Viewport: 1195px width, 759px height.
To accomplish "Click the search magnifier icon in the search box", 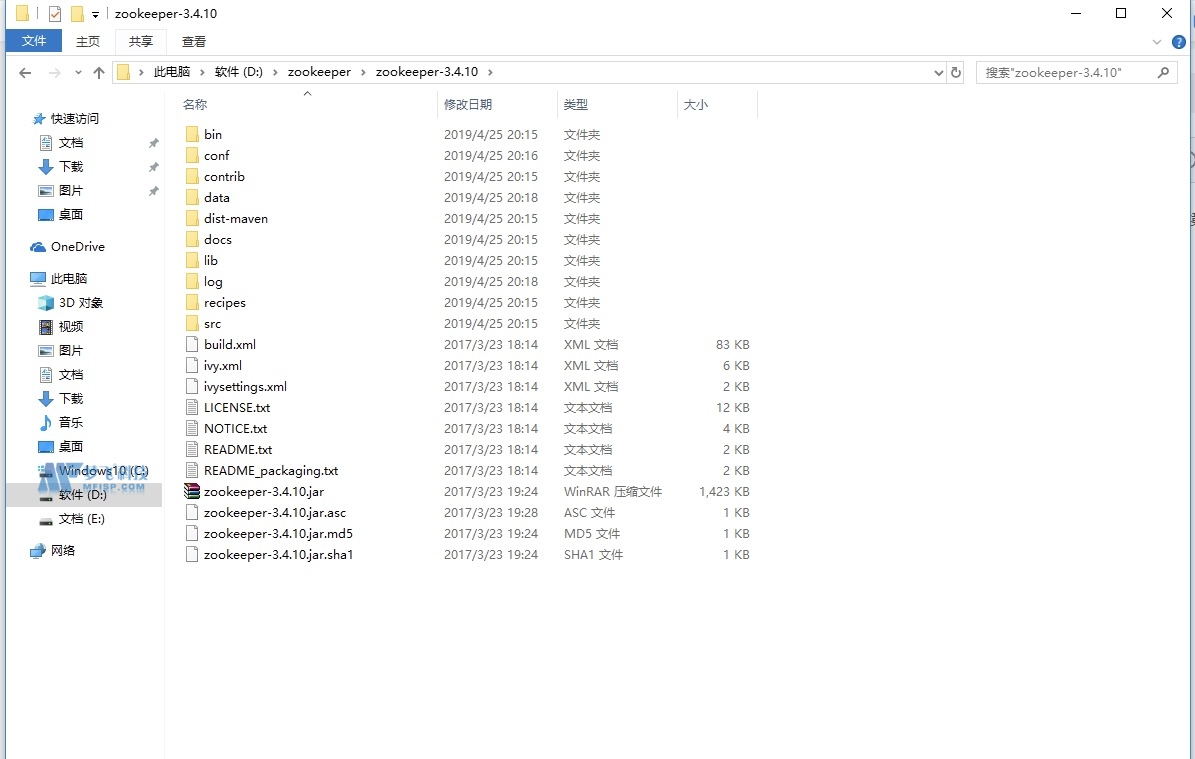I will (1162, 71).
